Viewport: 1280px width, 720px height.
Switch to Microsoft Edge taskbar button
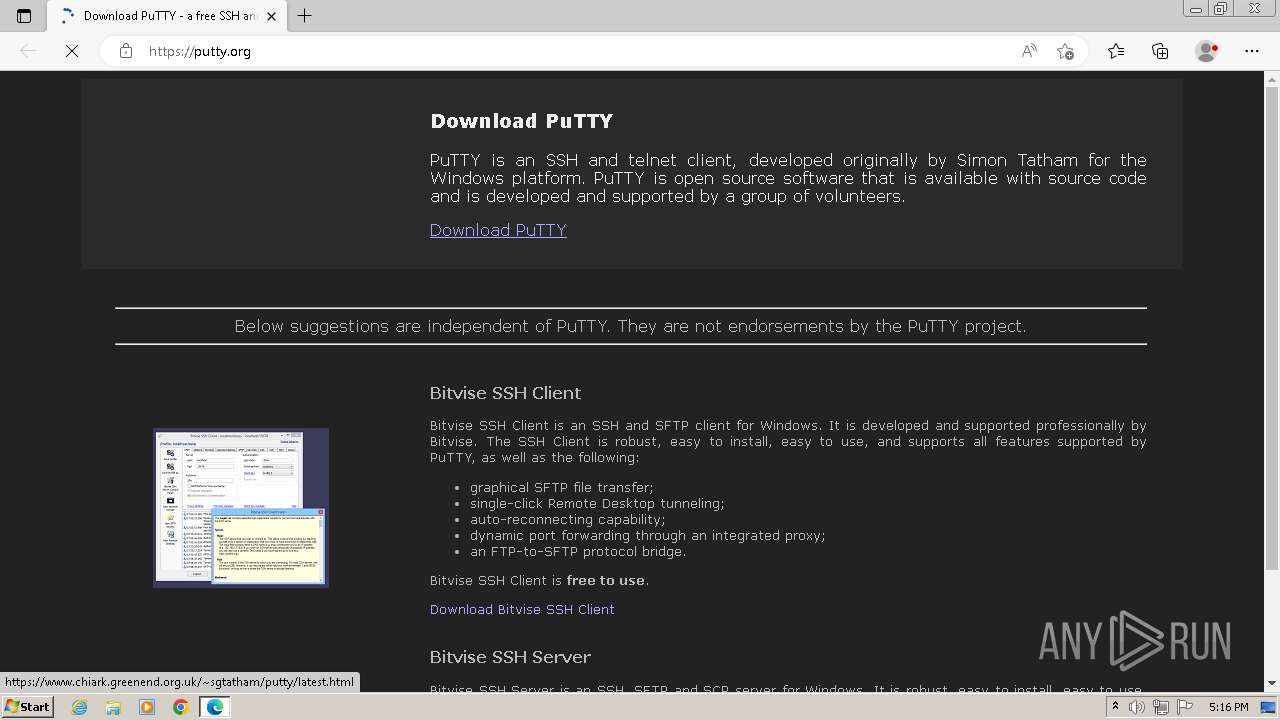tap(215, 707)
